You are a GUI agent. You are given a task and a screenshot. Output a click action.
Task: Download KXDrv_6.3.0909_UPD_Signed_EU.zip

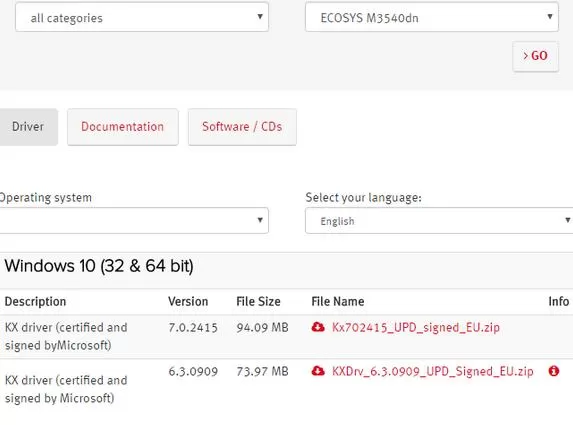click(x=433, y=372)
